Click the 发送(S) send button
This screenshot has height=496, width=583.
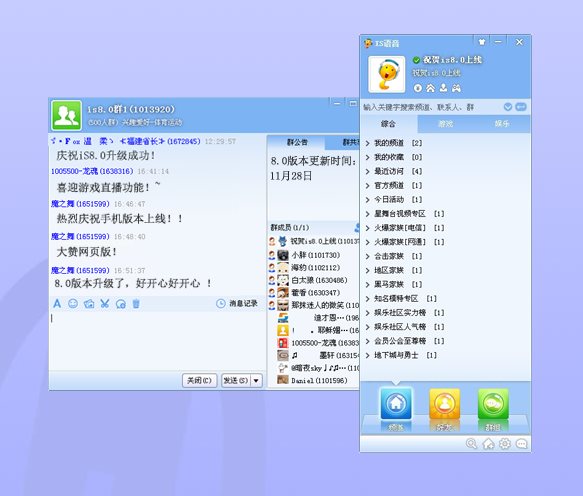pyautogui.click(x=236, y=380)
